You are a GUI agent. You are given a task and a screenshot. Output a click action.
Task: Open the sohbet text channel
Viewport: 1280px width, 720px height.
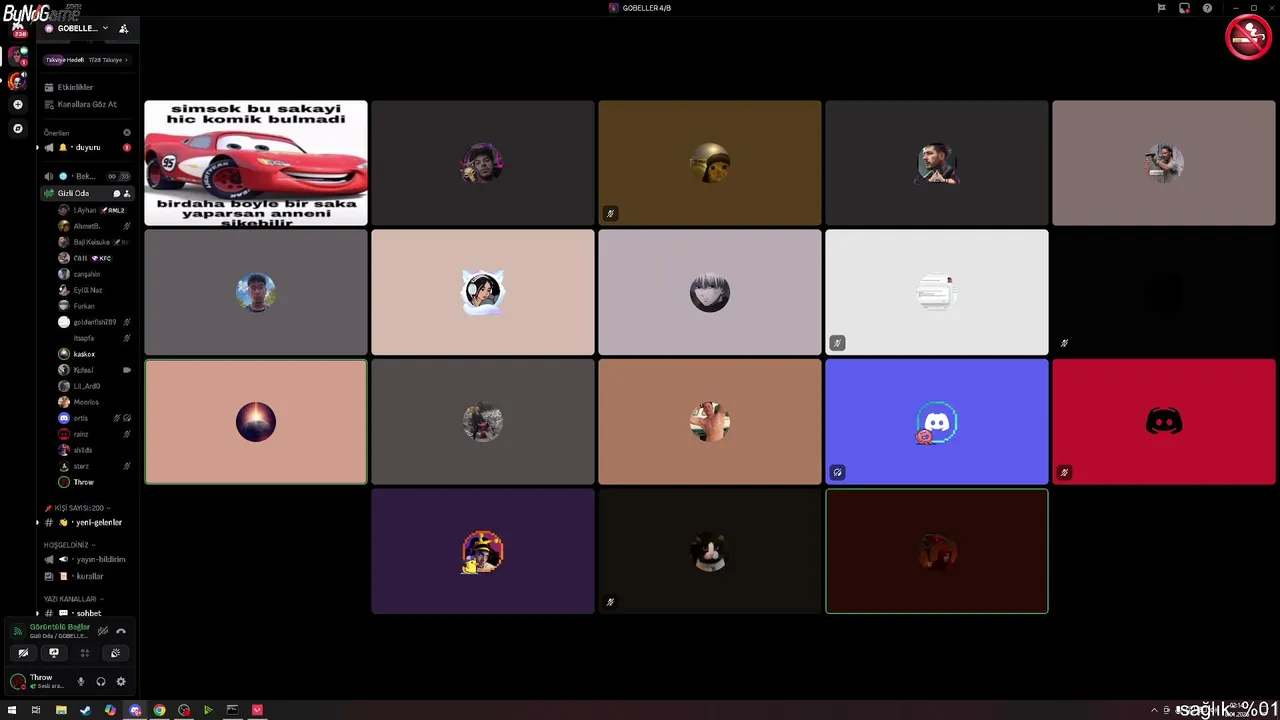point(88,613)
